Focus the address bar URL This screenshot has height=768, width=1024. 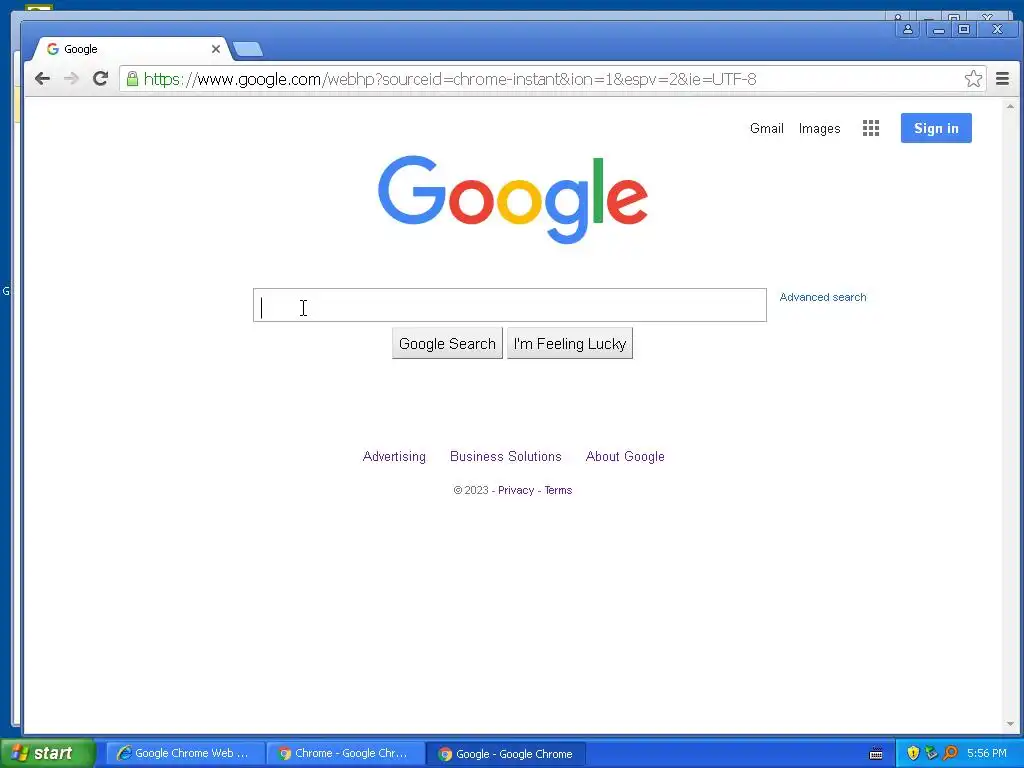pos(450,79)
